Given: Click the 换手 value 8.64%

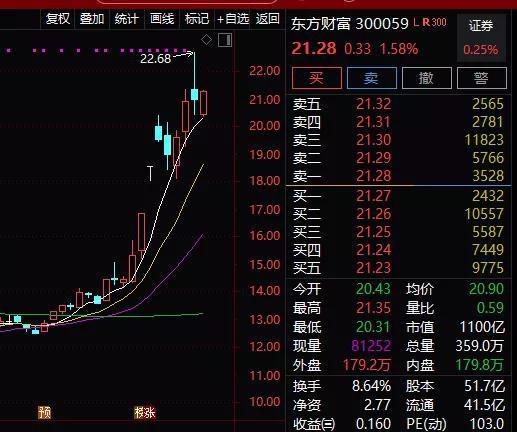Looking at the screenshot, I should pyautogui.click(x=372, y=386).
